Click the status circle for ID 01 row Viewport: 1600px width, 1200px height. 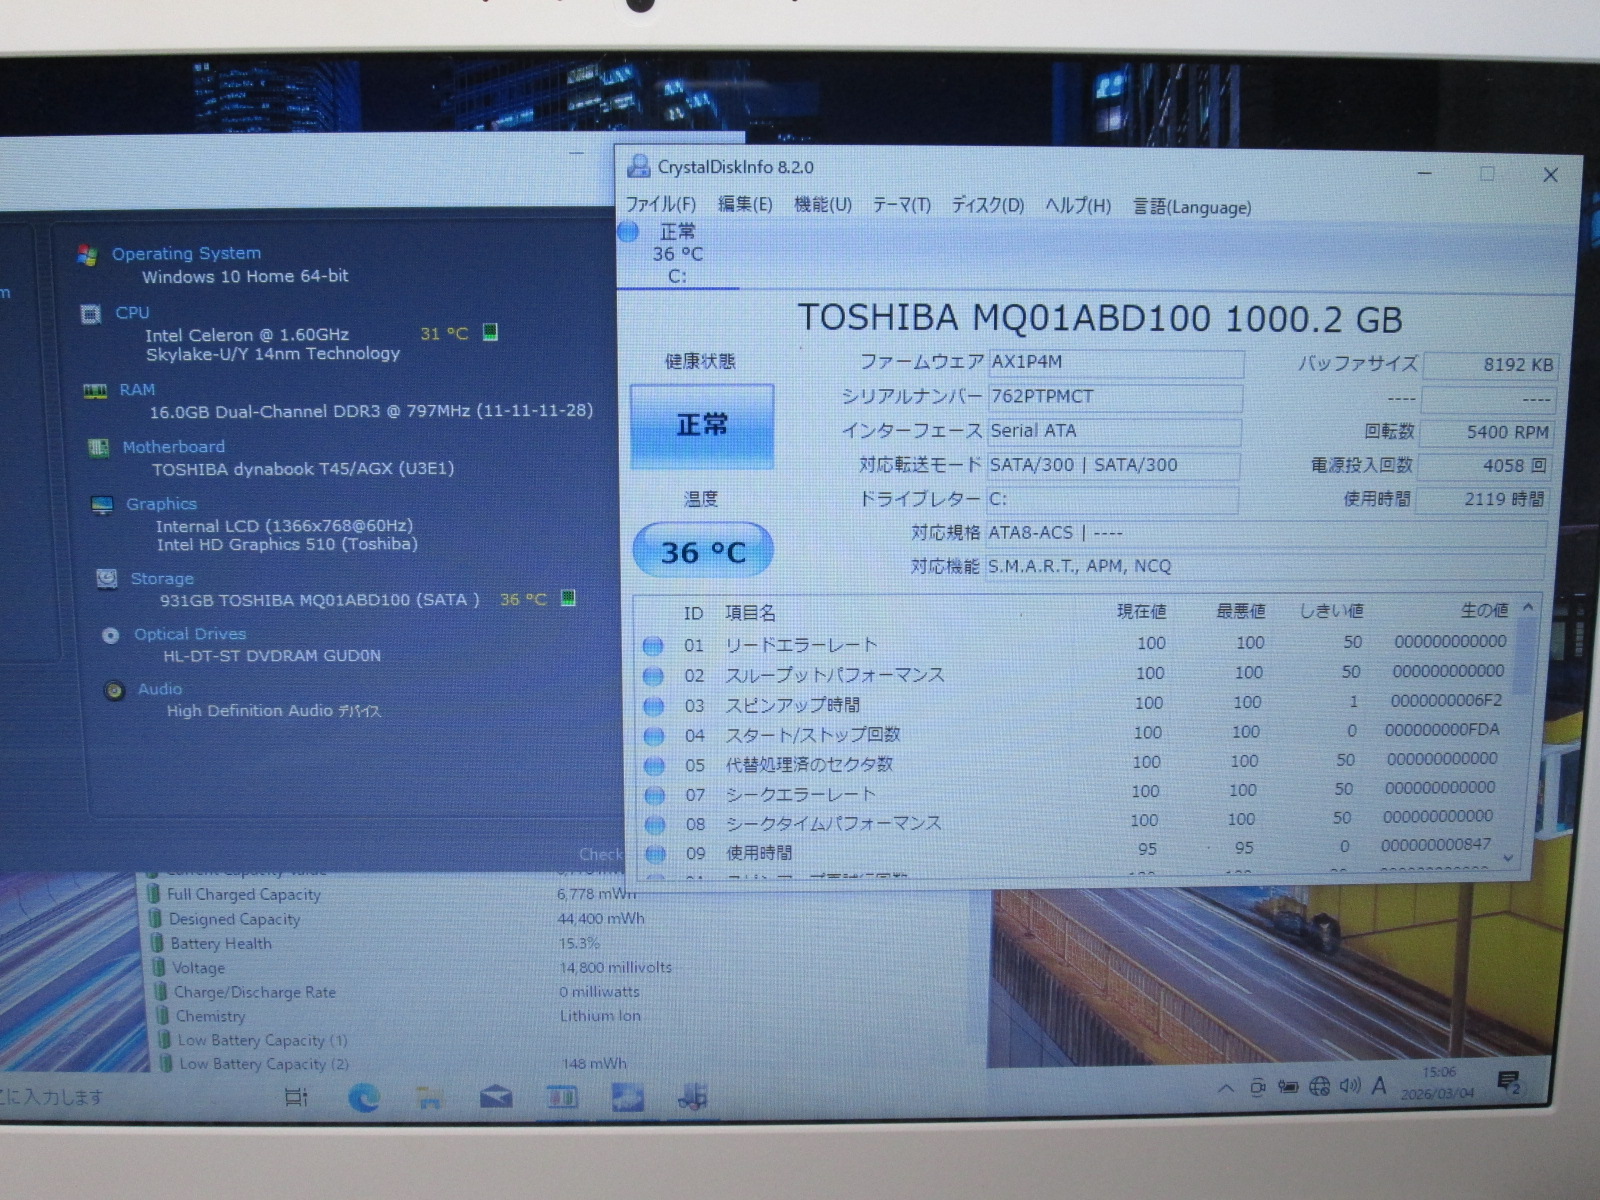(653, 646)
